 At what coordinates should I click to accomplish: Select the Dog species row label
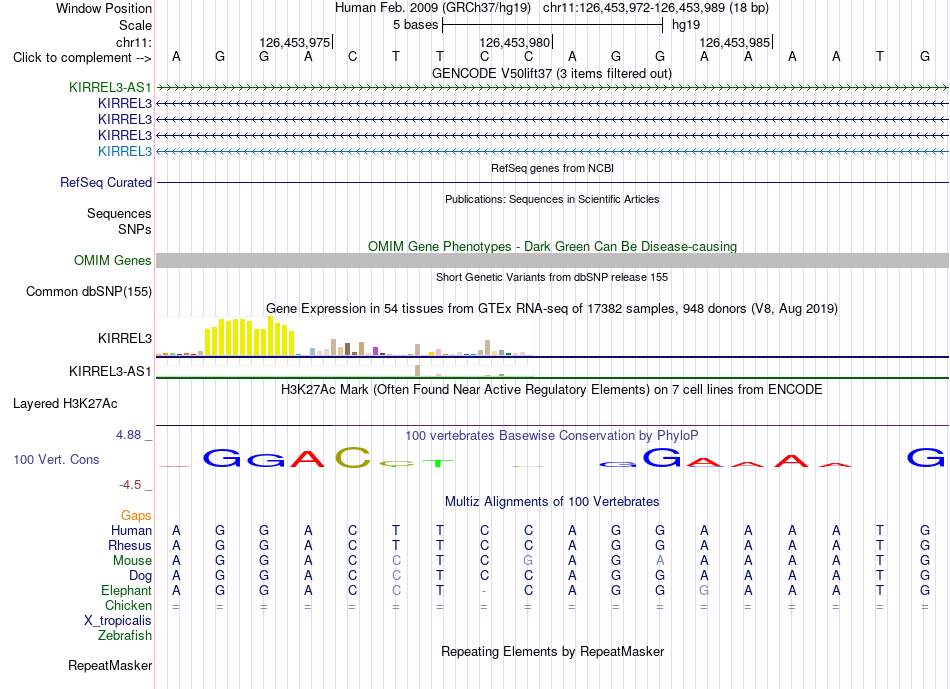[140, 576]
